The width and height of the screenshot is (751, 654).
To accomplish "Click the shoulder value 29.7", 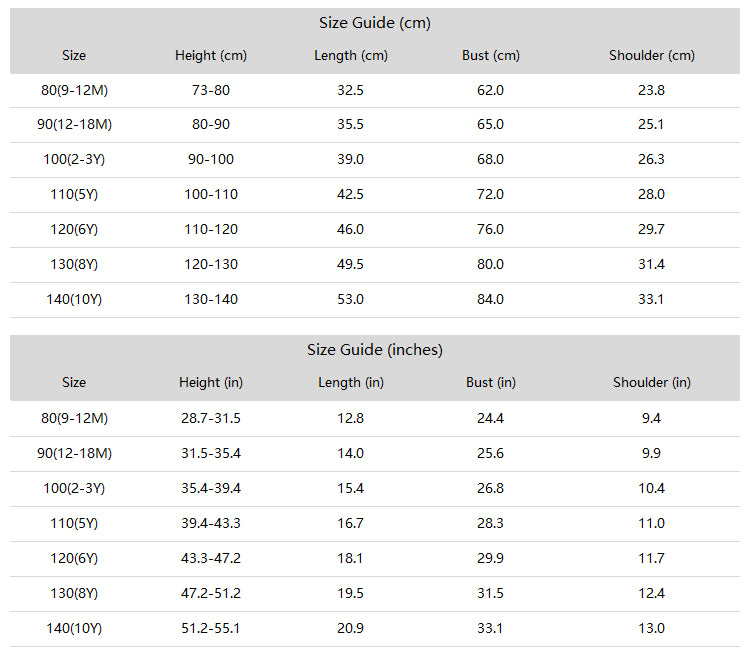I will tap(651, 229).
